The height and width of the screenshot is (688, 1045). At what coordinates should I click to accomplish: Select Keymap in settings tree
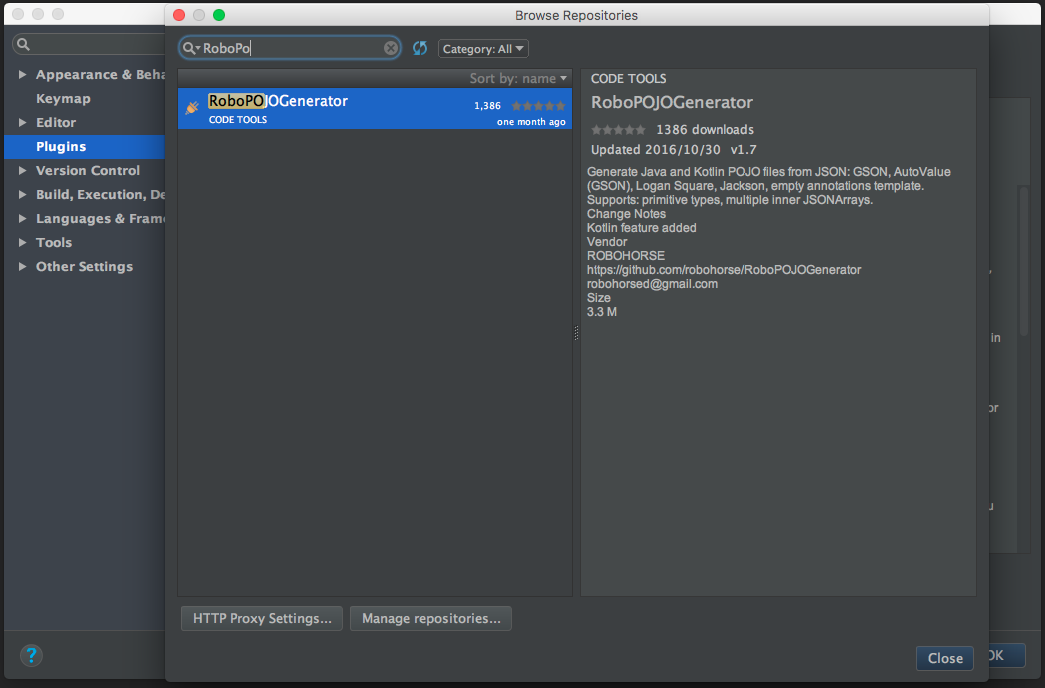tap(63, 99)
